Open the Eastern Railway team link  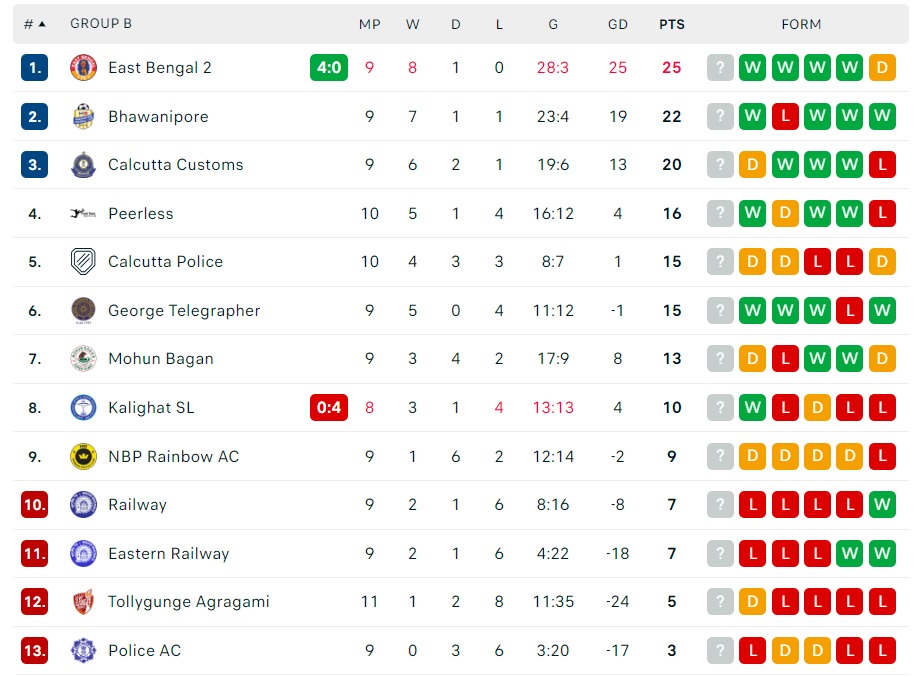[168, 554]
